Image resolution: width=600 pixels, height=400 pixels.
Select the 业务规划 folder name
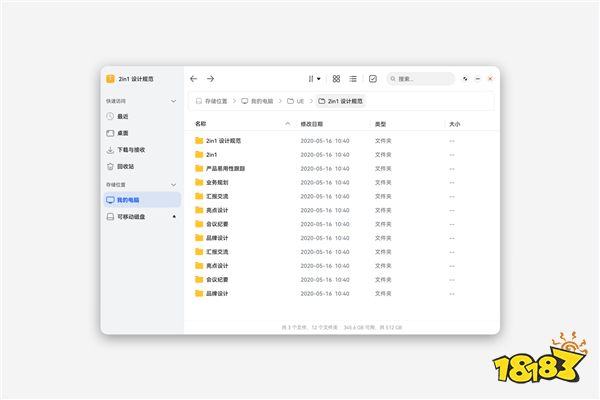(x=217, y=183)
